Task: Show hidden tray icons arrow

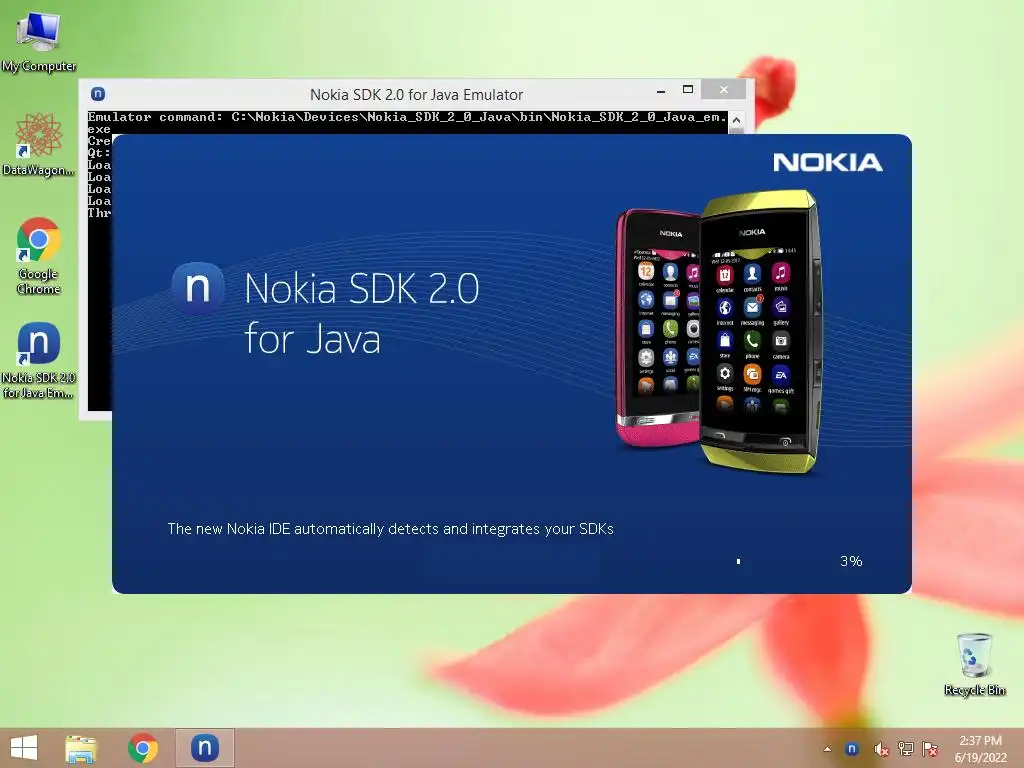Action: tap(827, 749)
